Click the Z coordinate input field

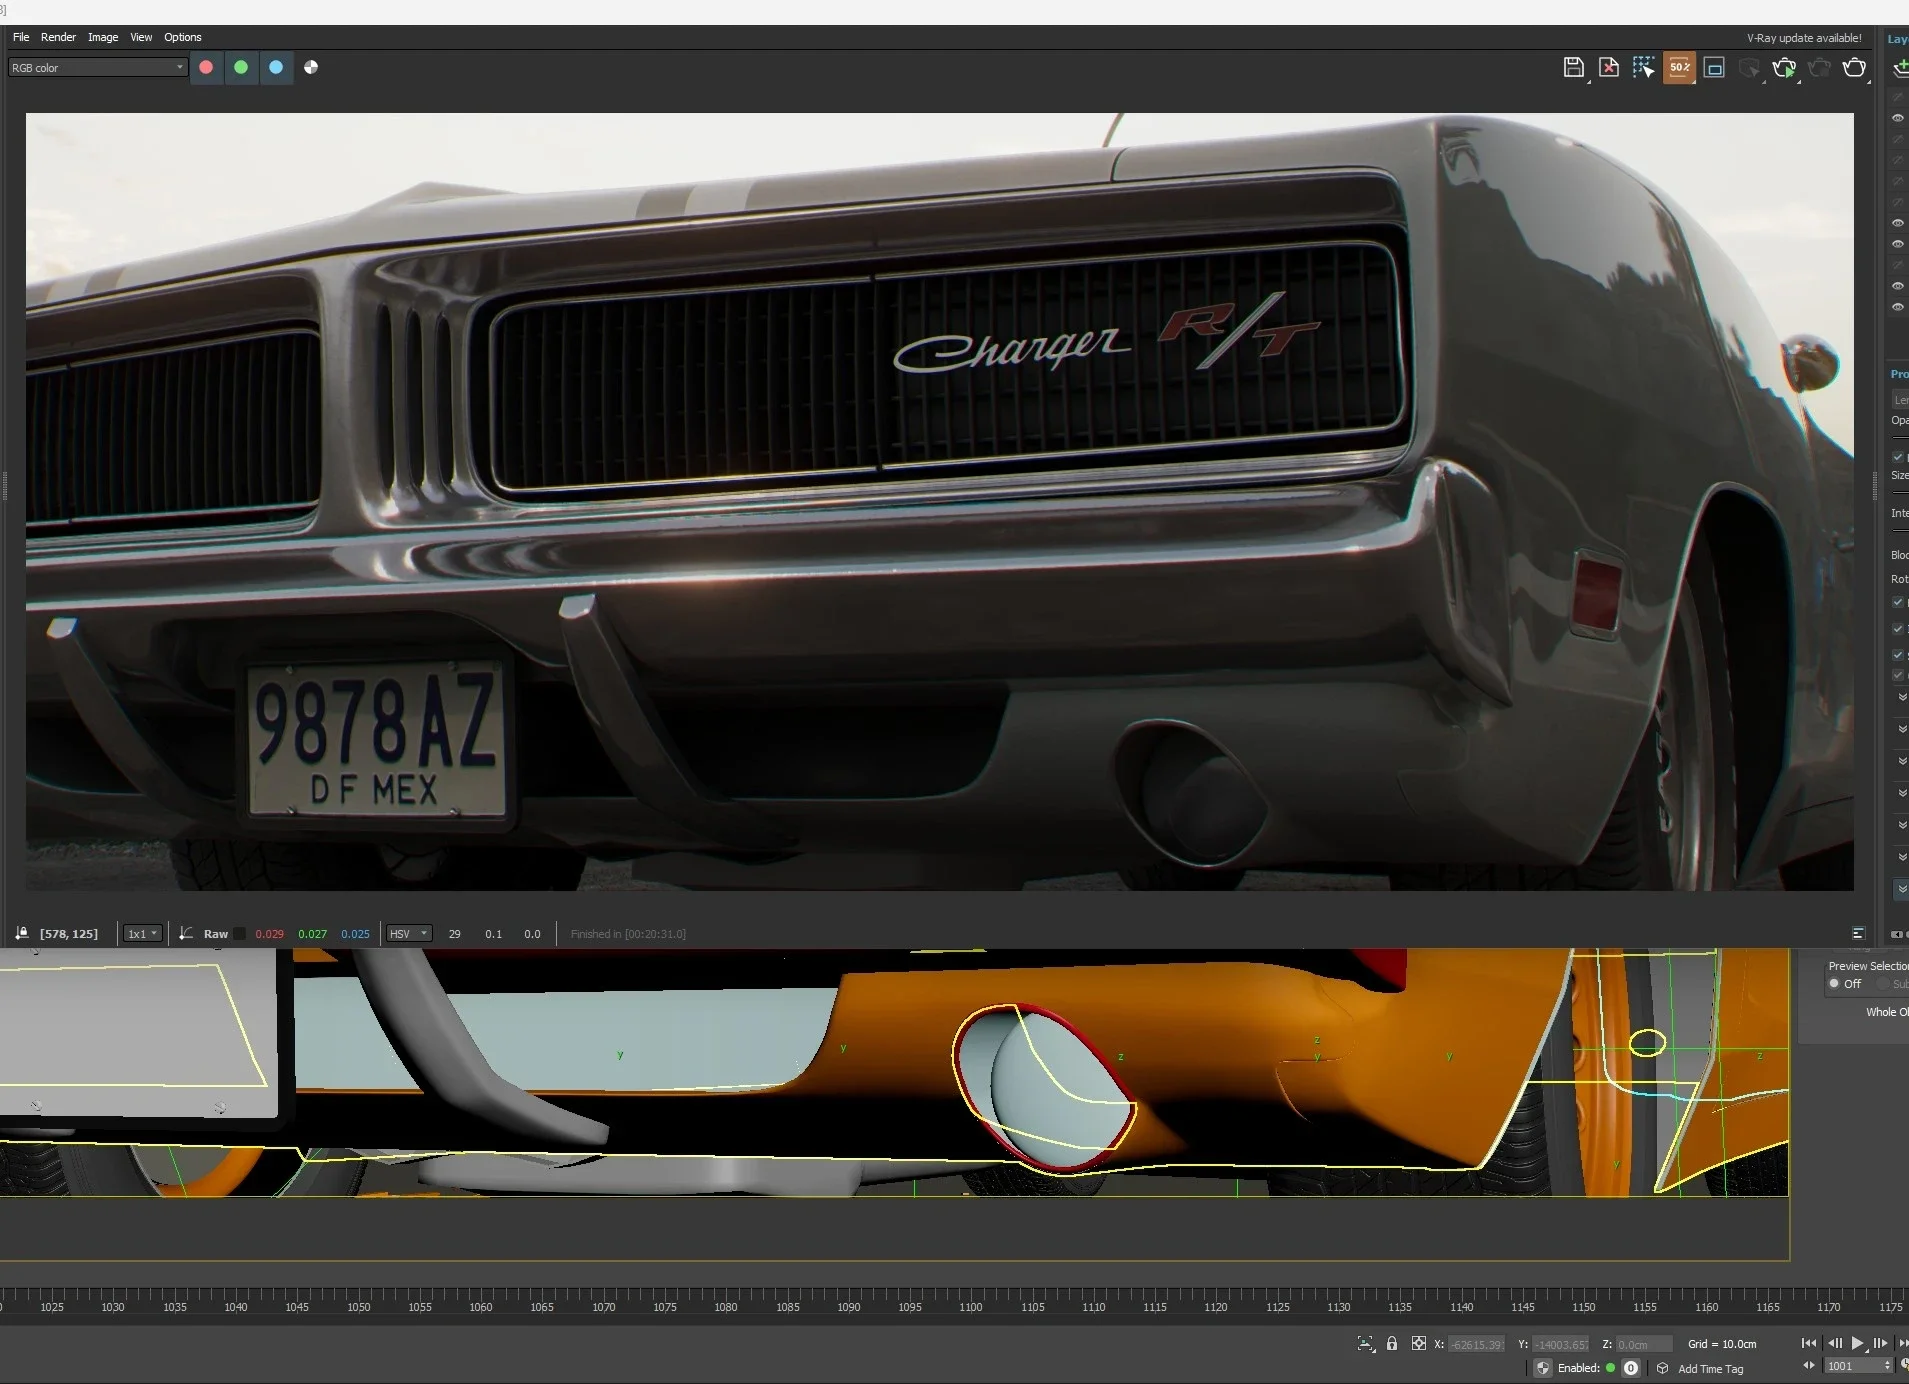point(1644,1344)
